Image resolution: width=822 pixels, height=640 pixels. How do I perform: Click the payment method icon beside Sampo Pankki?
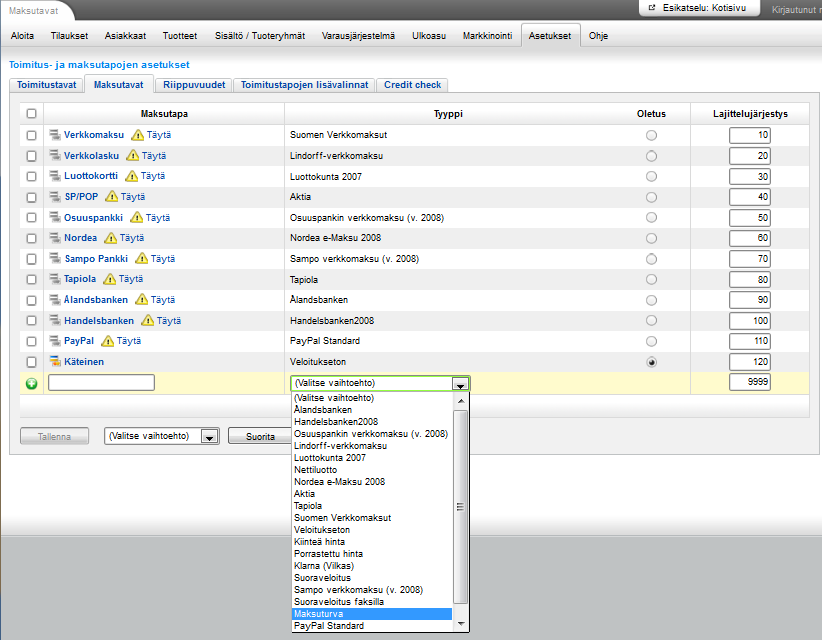(55, 258)
